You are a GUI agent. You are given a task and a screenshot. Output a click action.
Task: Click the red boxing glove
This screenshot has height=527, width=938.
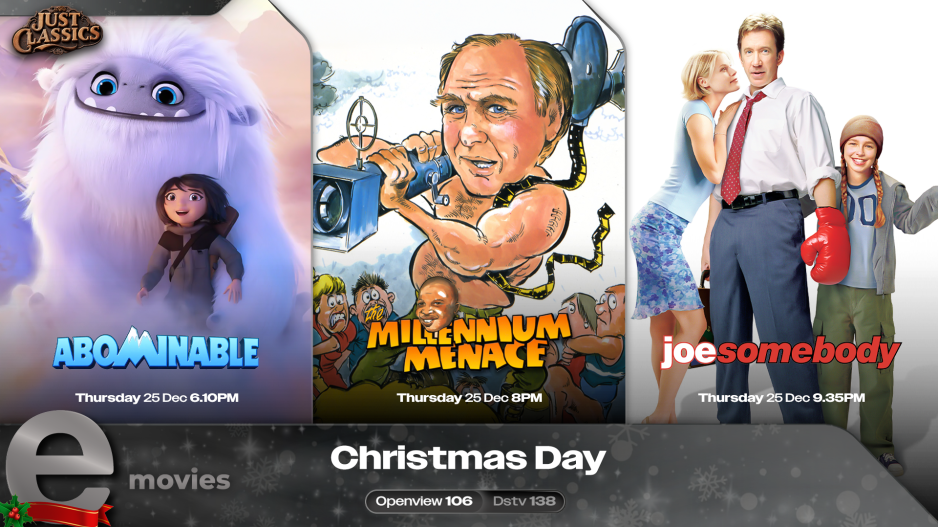pyautogui.click(x=826, y=245)
